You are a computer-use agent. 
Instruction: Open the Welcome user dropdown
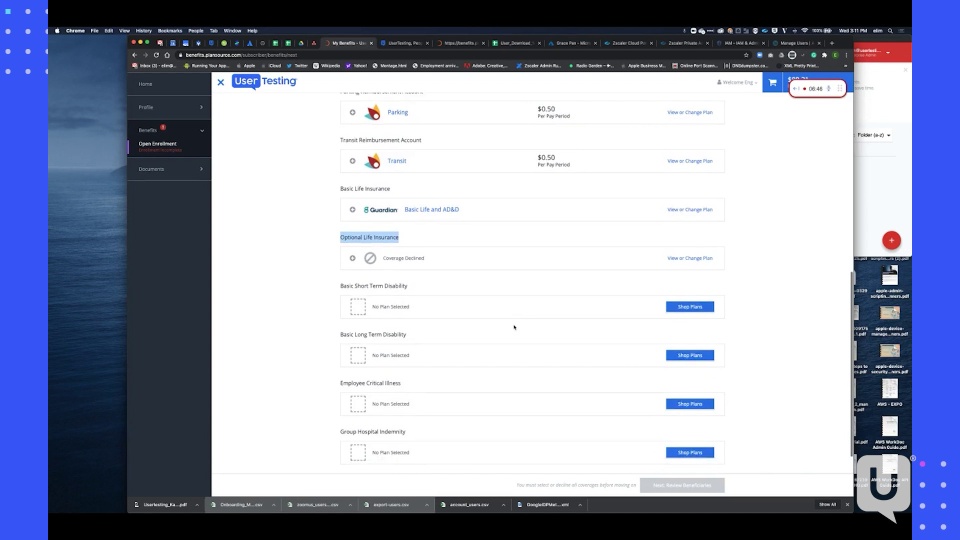pyautogui.click(x=737, y=82)
